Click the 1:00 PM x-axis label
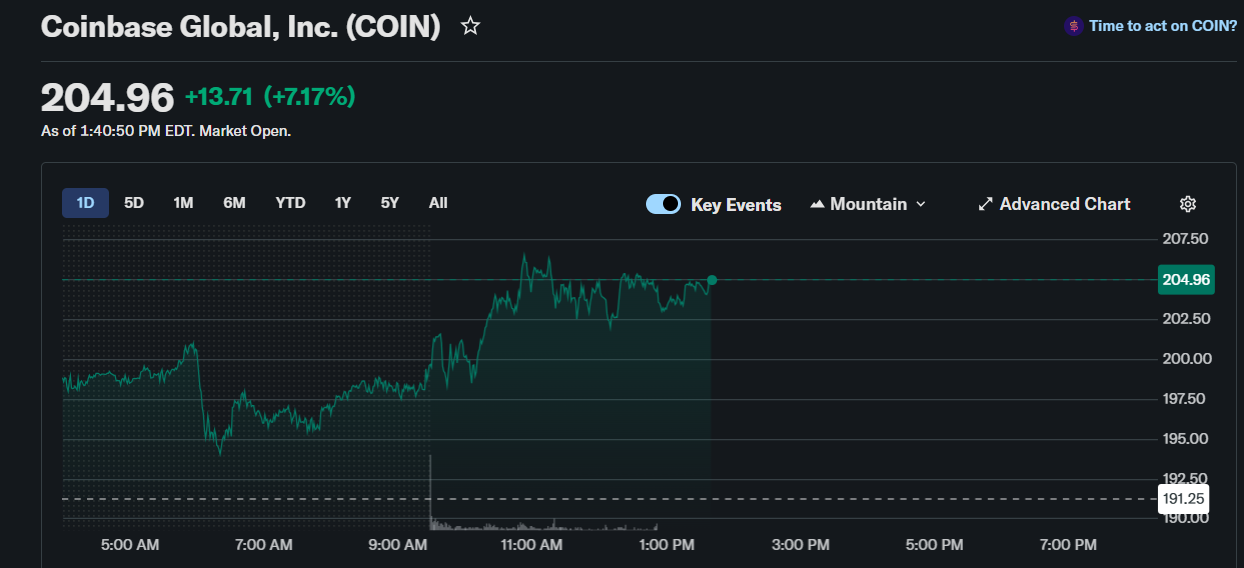This screenshot has height=568, width=1244. click(x=666, y=545)
